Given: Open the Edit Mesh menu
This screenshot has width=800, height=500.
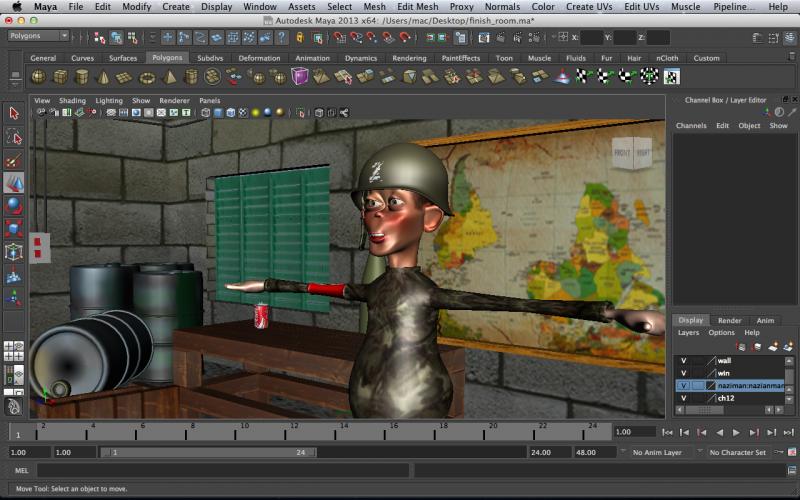Looking at the screenshot, I should click(x=417, y=7).
